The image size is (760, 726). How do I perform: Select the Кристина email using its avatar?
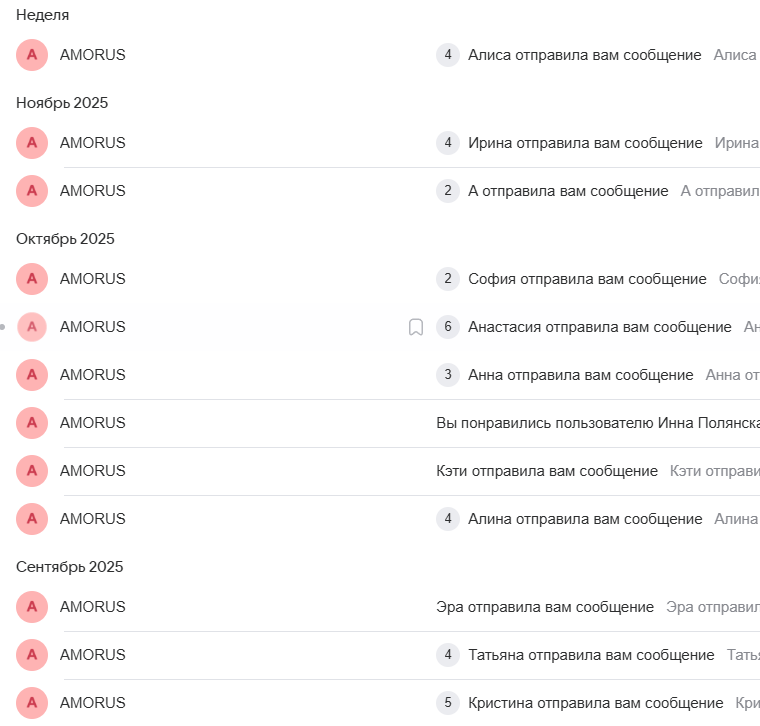tap(32, 703)
